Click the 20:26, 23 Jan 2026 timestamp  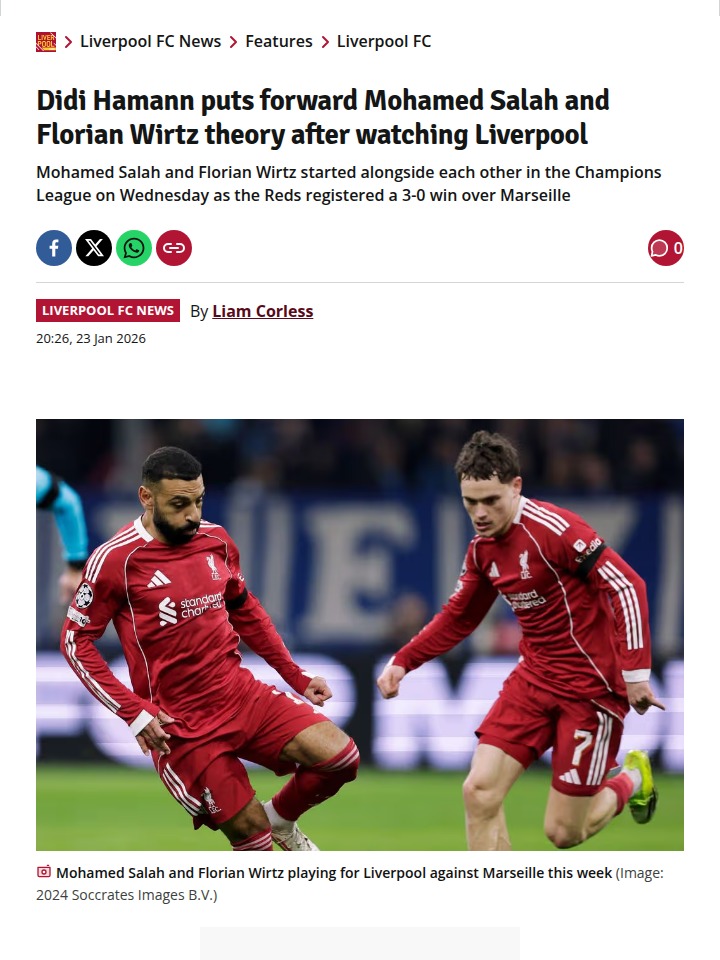click(x=91, y=339)
